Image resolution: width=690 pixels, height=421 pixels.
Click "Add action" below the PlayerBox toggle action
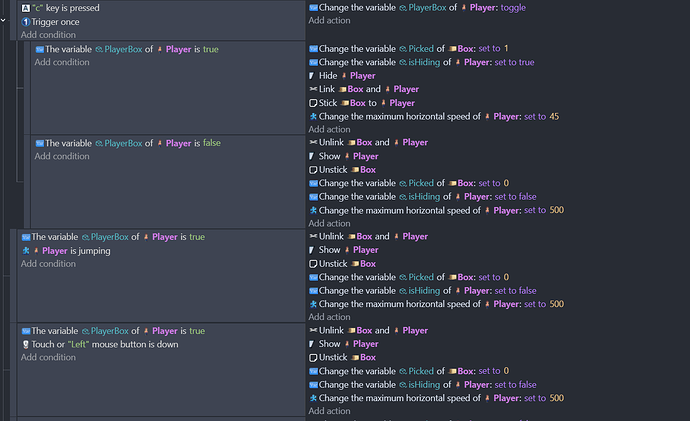click(329, 20)
